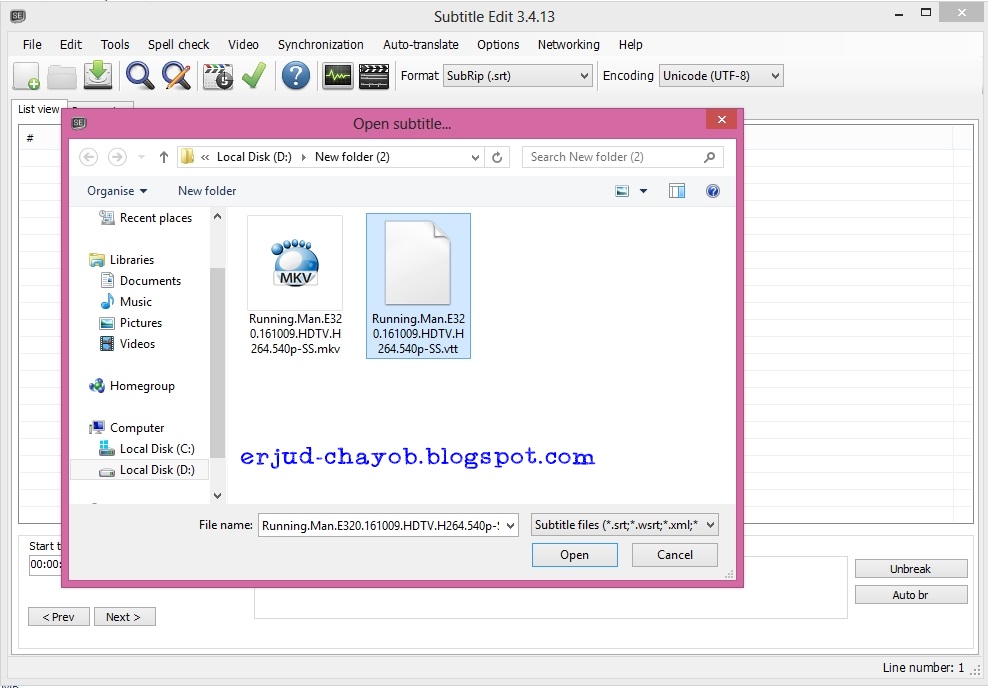
Task: Select the Videos library
Action: [127, 343]
